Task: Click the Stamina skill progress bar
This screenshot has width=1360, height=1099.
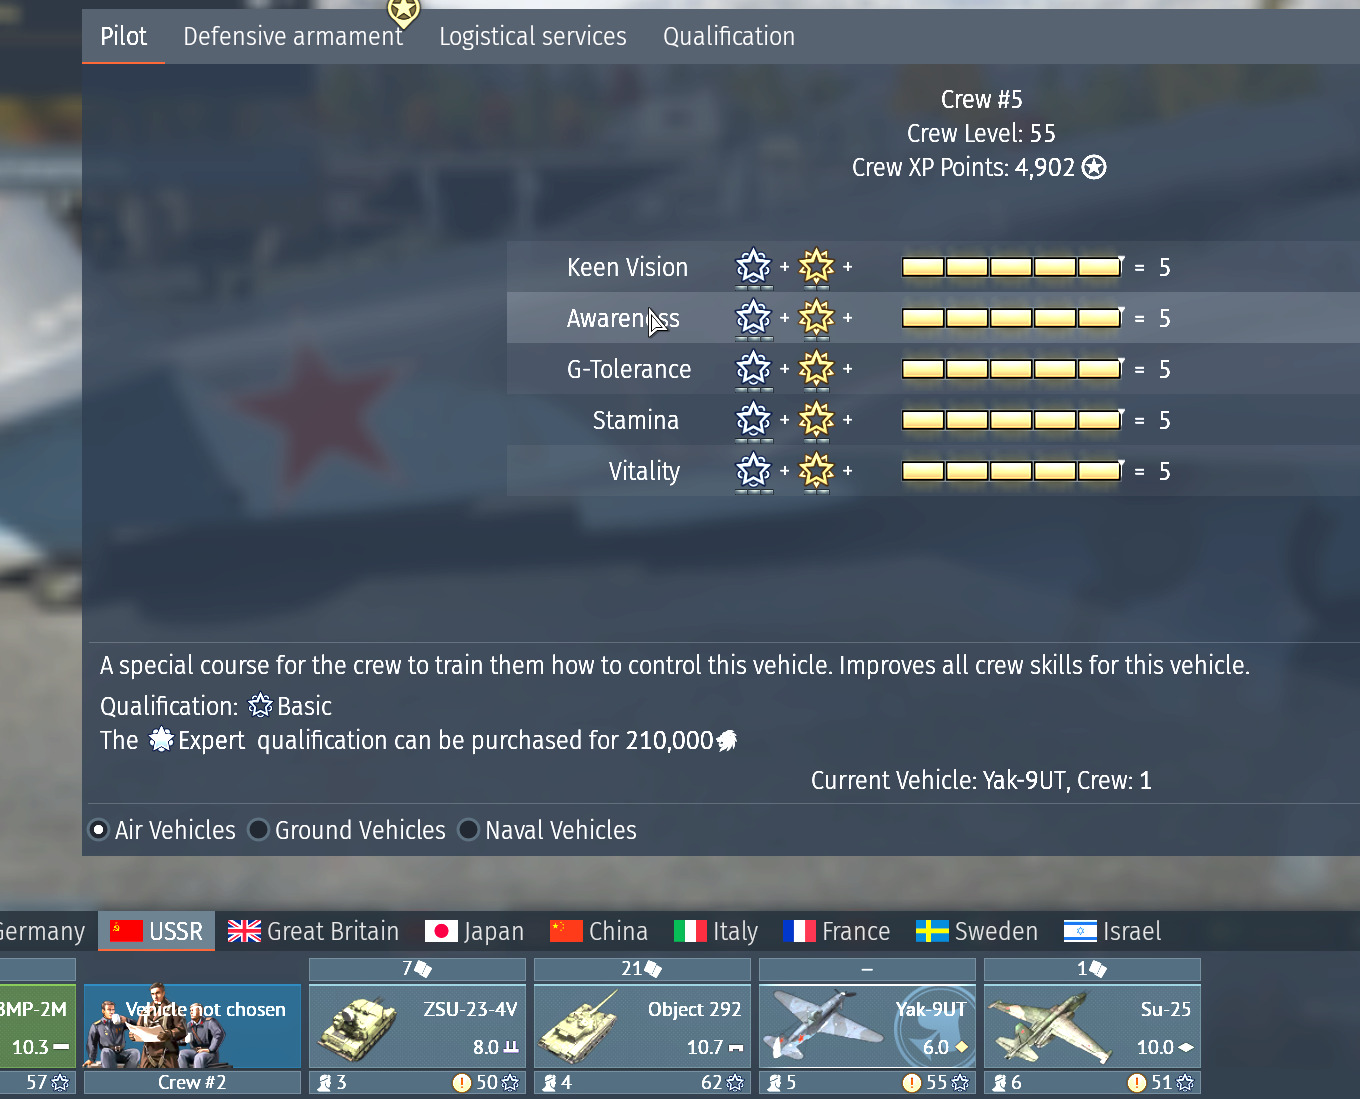Action: (1012, 420)
